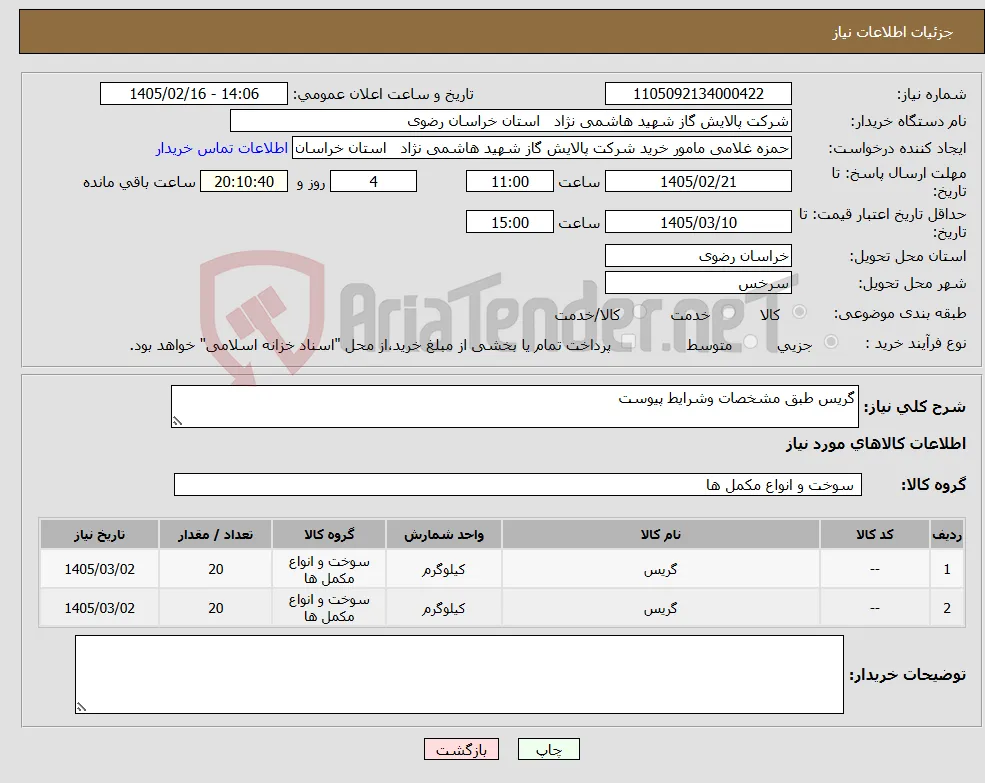Click the گروه کالا column header
Viewport: 985px width, 783px height.
point(329,534)
